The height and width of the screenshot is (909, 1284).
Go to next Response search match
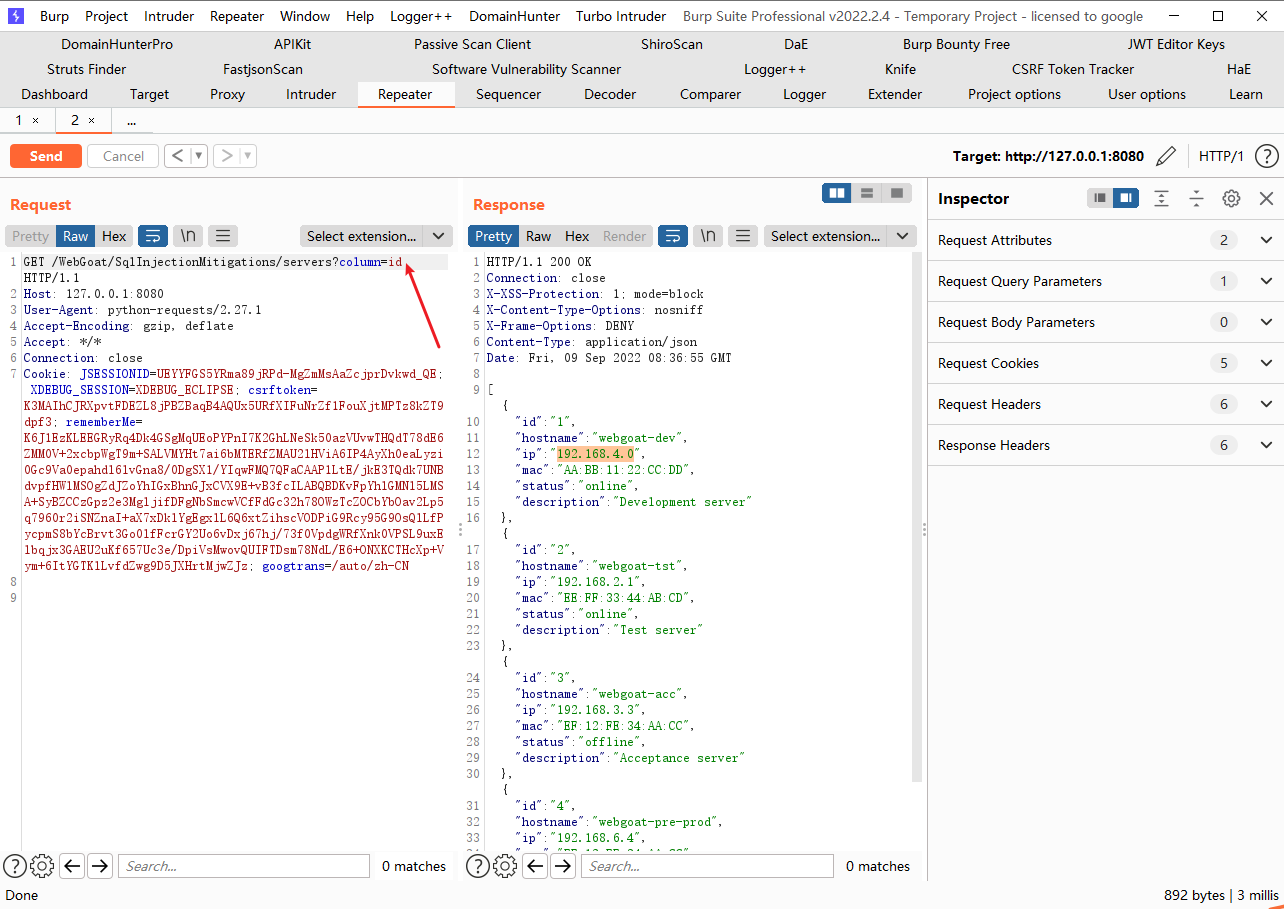point(564,866)
